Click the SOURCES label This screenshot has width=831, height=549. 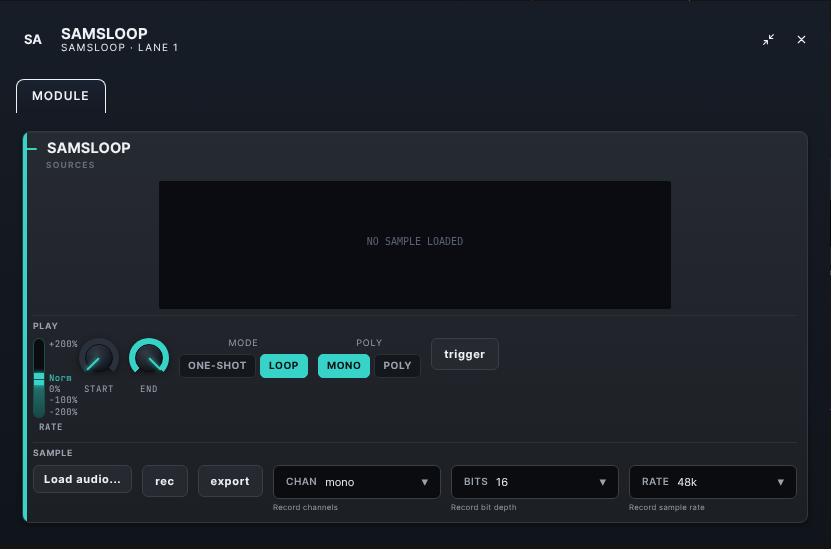point(70,165)
